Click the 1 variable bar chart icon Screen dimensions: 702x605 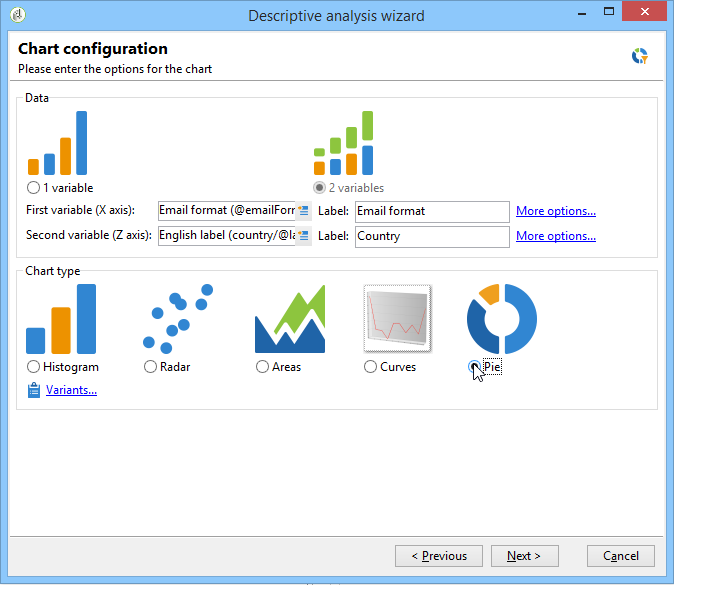(57, 143)
